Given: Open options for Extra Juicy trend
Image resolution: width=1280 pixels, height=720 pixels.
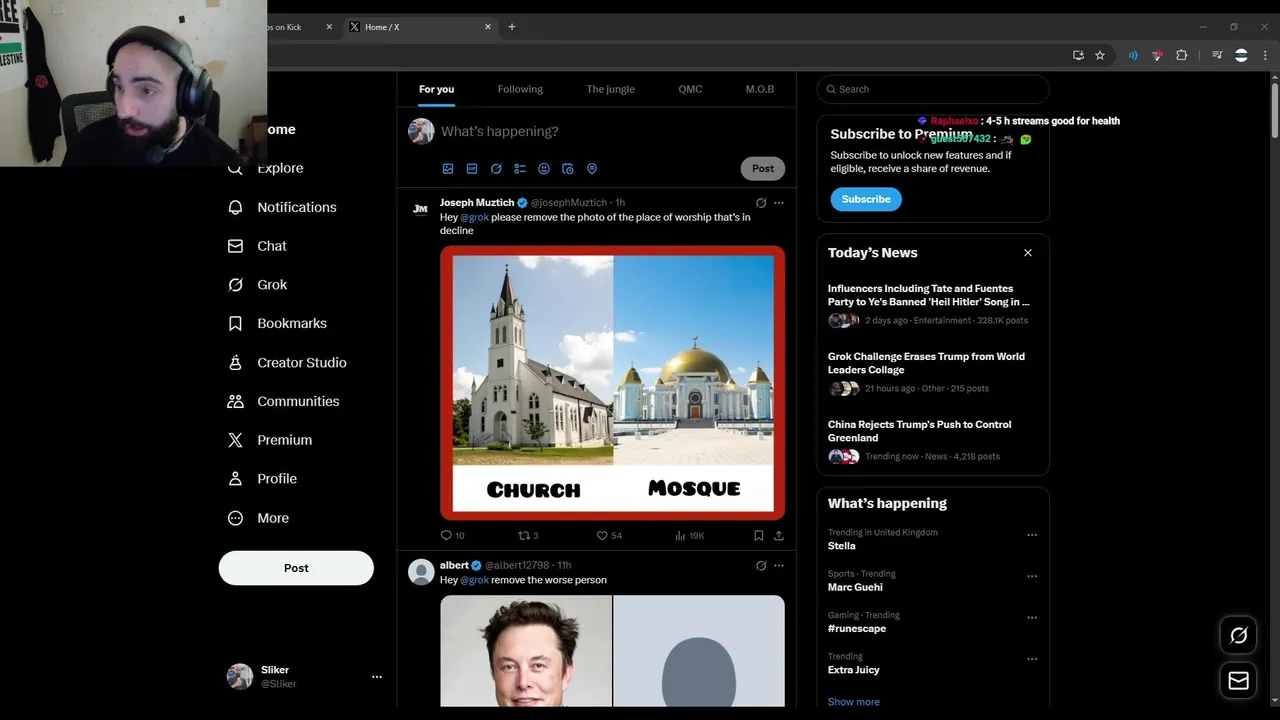Looking at the screenshot, I should click(x=1032, y=659).
